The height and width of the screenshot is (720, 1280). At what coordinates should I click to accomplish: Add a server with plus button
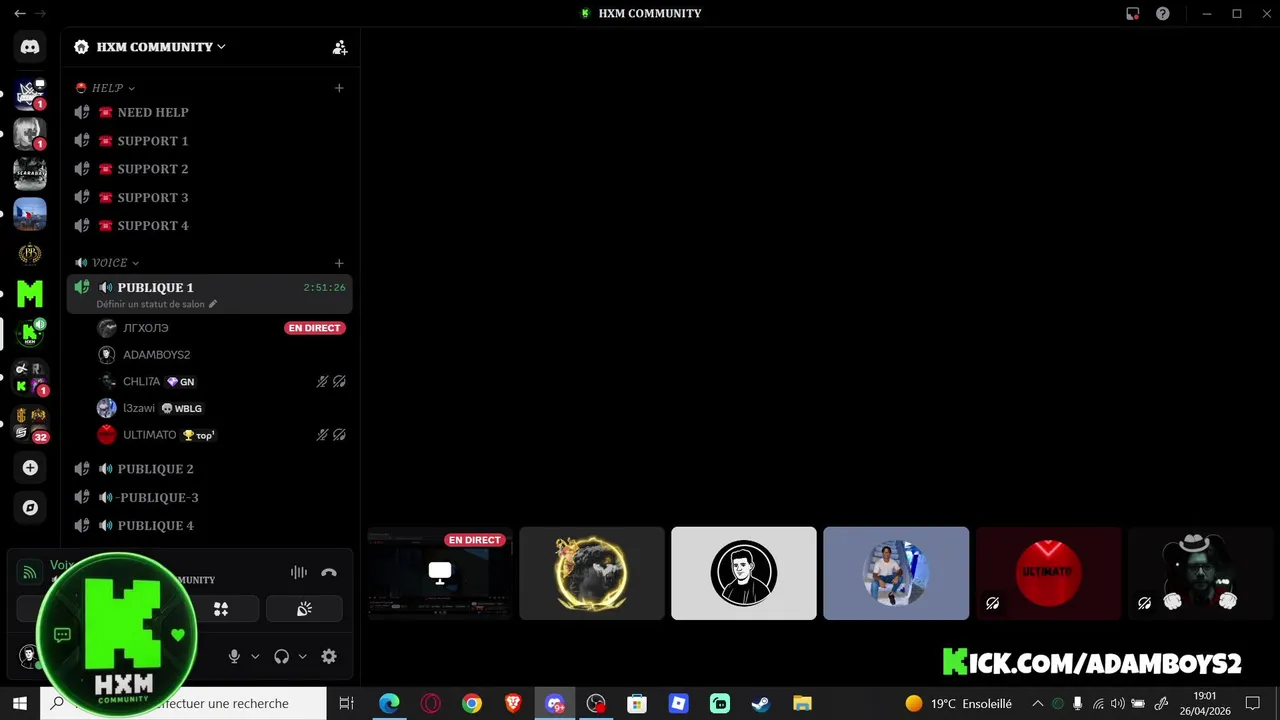point(30,468)
